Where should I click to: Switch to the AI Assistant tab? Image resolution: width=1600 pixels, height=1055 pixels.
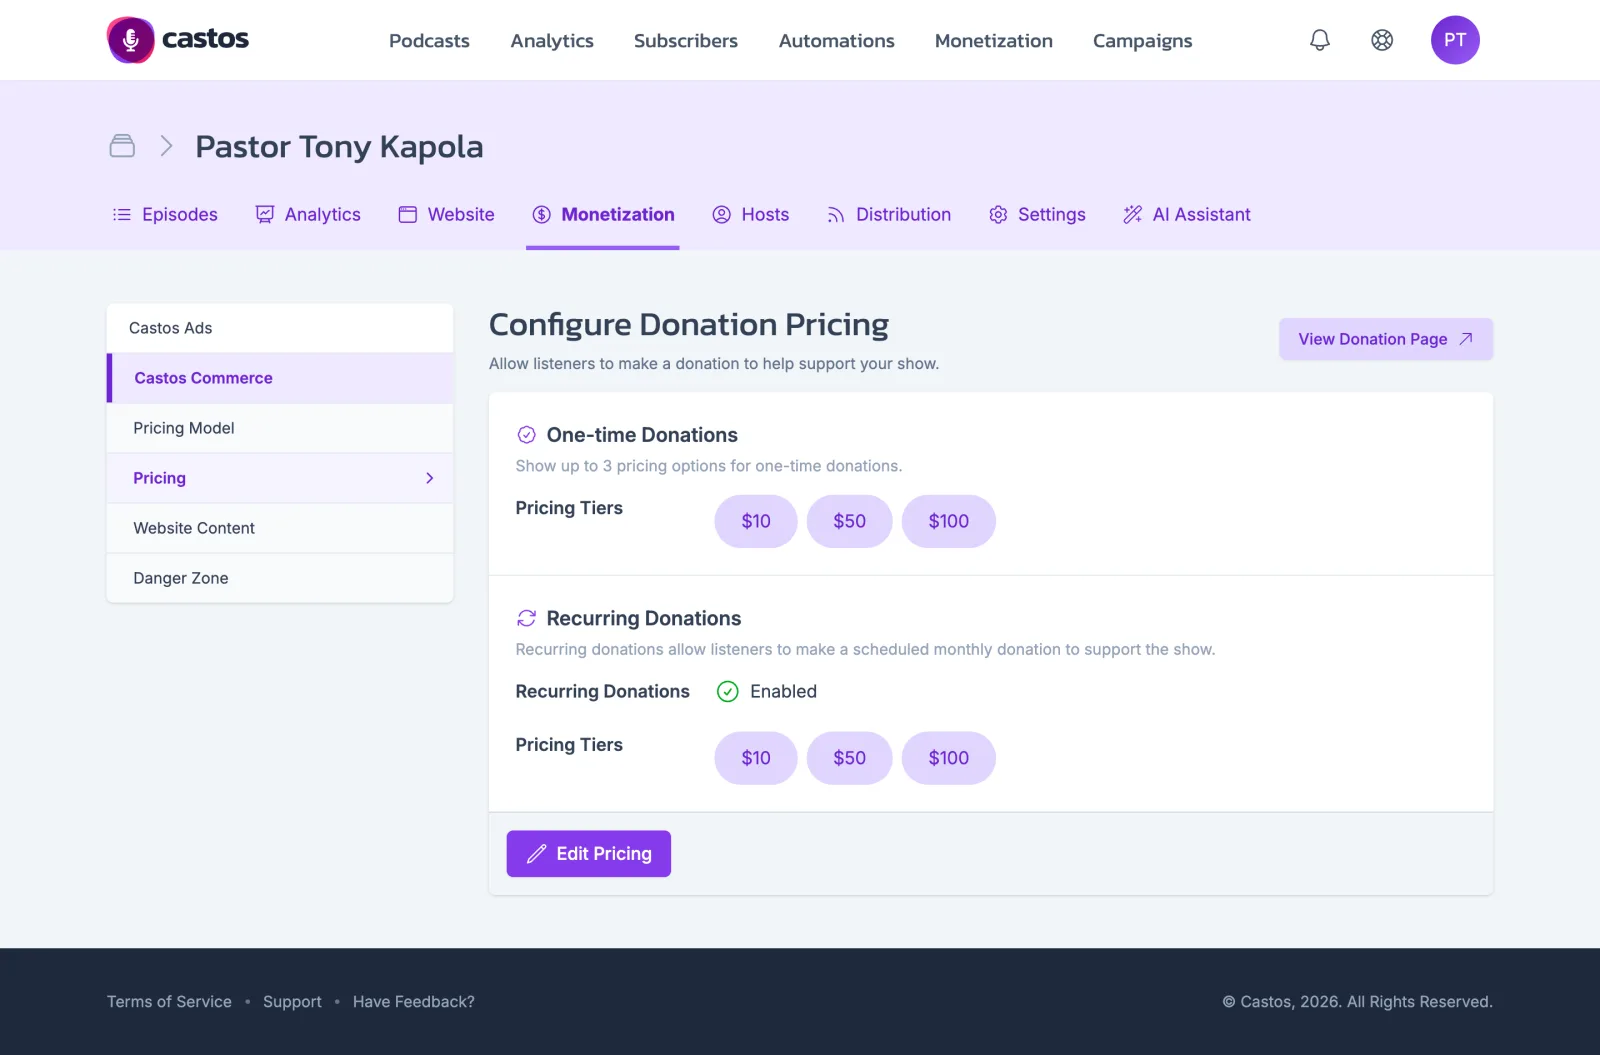click(1187, 215)
